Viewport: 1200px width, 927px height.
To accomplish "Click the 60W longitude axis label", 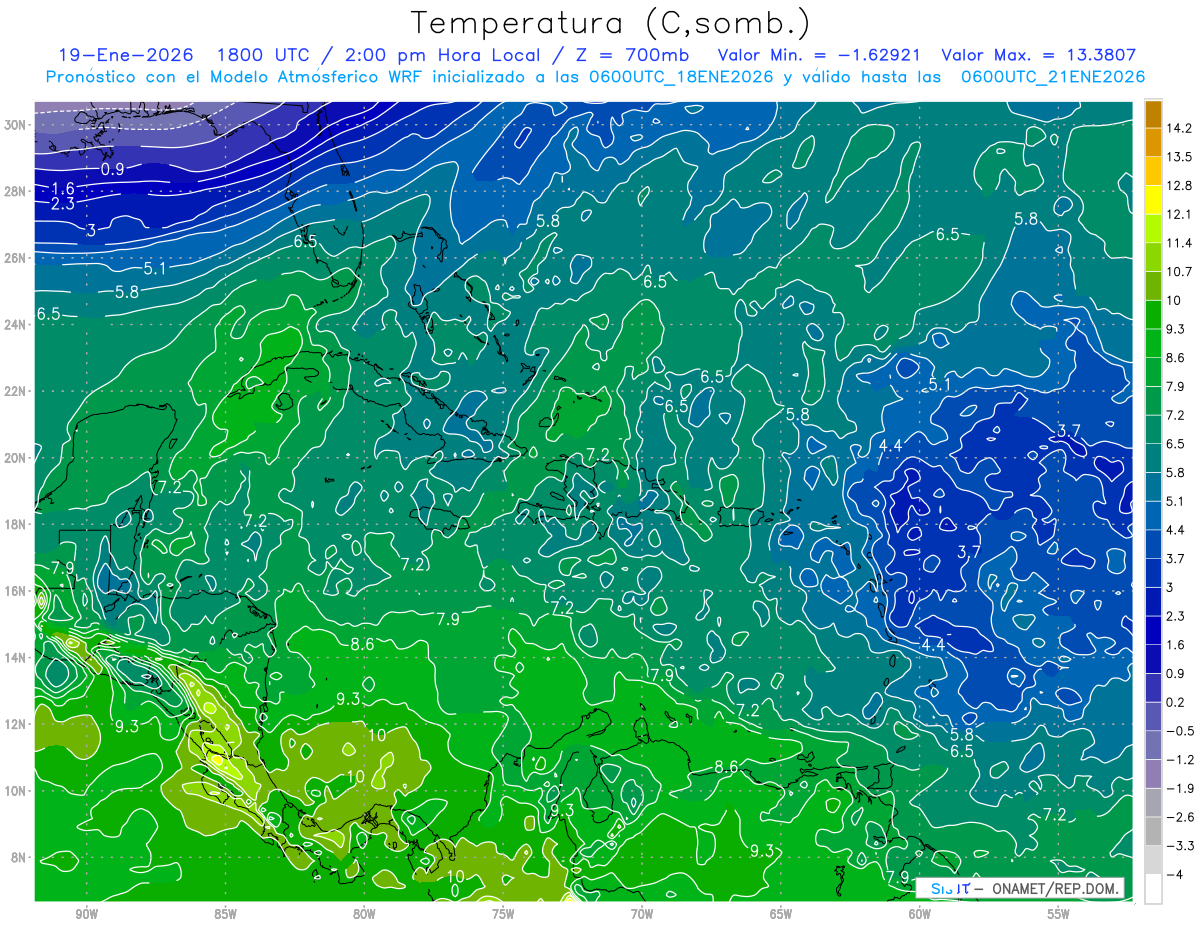I will click(920, 914).
